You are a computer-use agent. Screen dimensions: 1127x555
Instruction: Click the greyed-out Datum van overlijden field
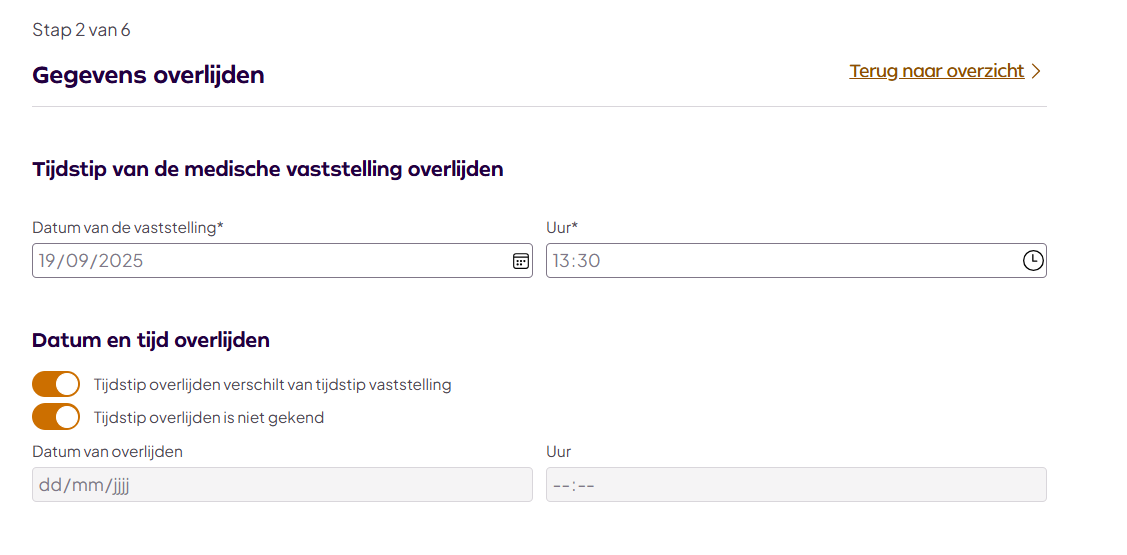coord(282,485)
